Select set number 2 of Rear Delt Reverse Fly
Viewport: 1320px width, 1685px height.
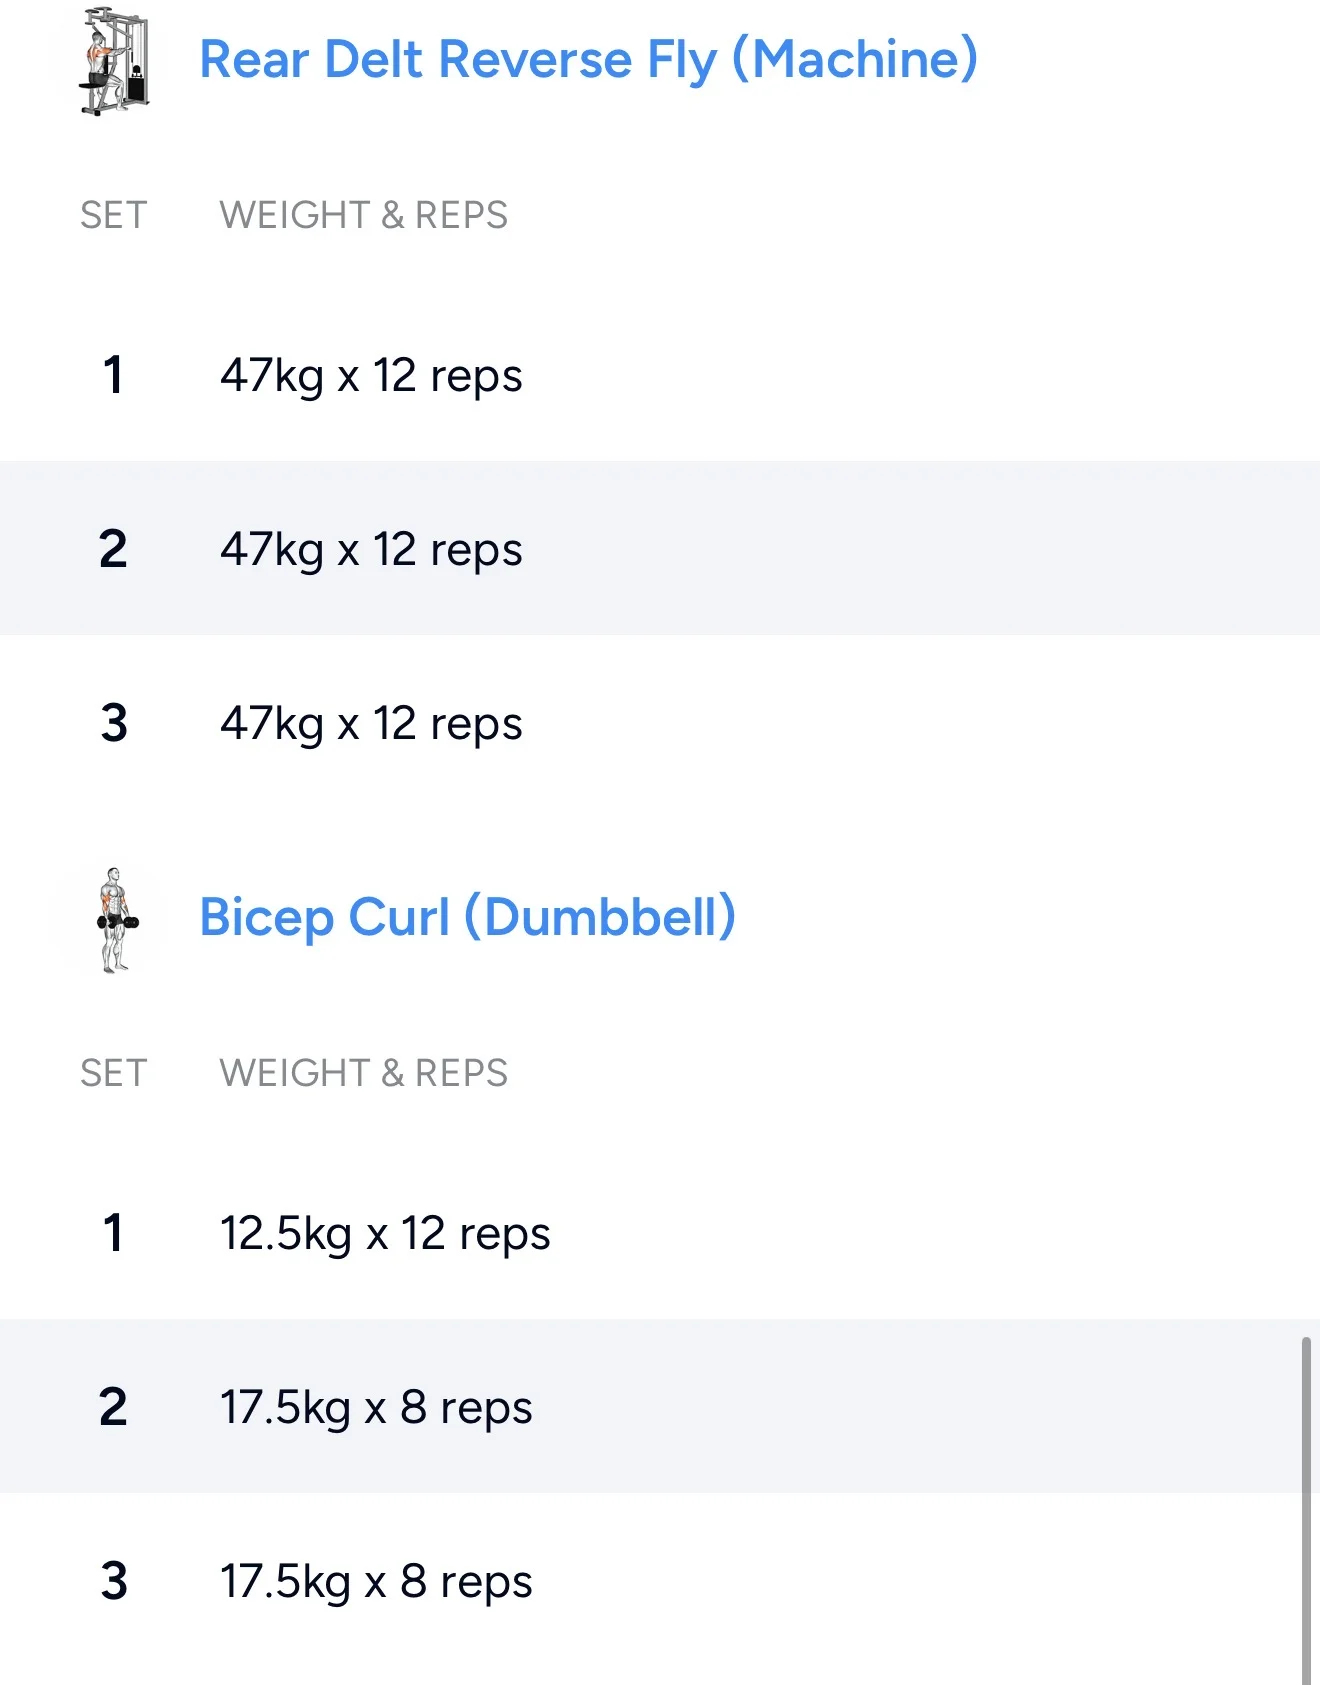(113, 549)
